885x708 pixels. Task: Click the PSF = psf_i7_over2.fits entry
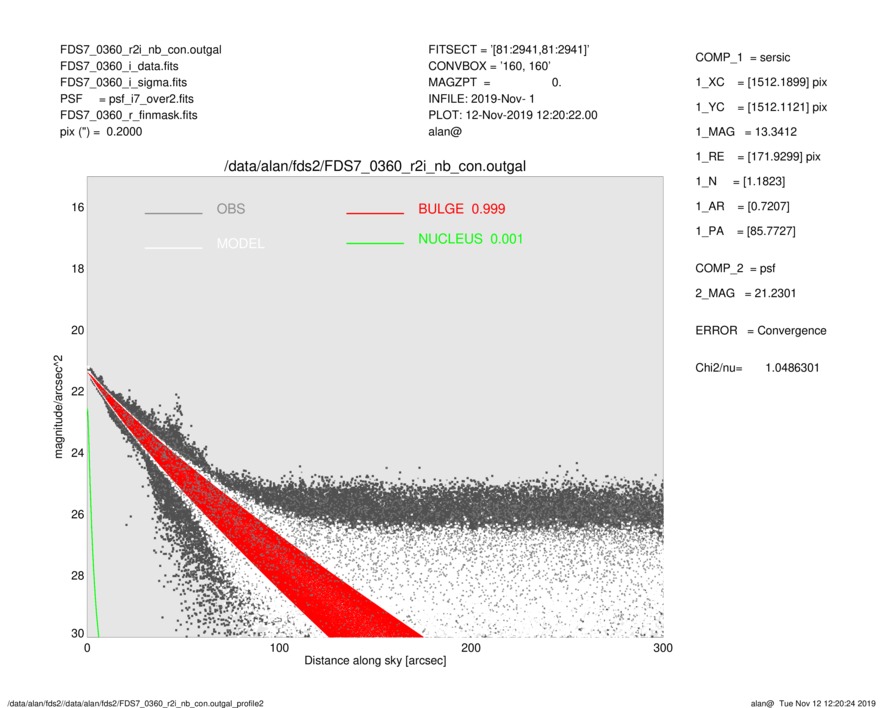128,98
